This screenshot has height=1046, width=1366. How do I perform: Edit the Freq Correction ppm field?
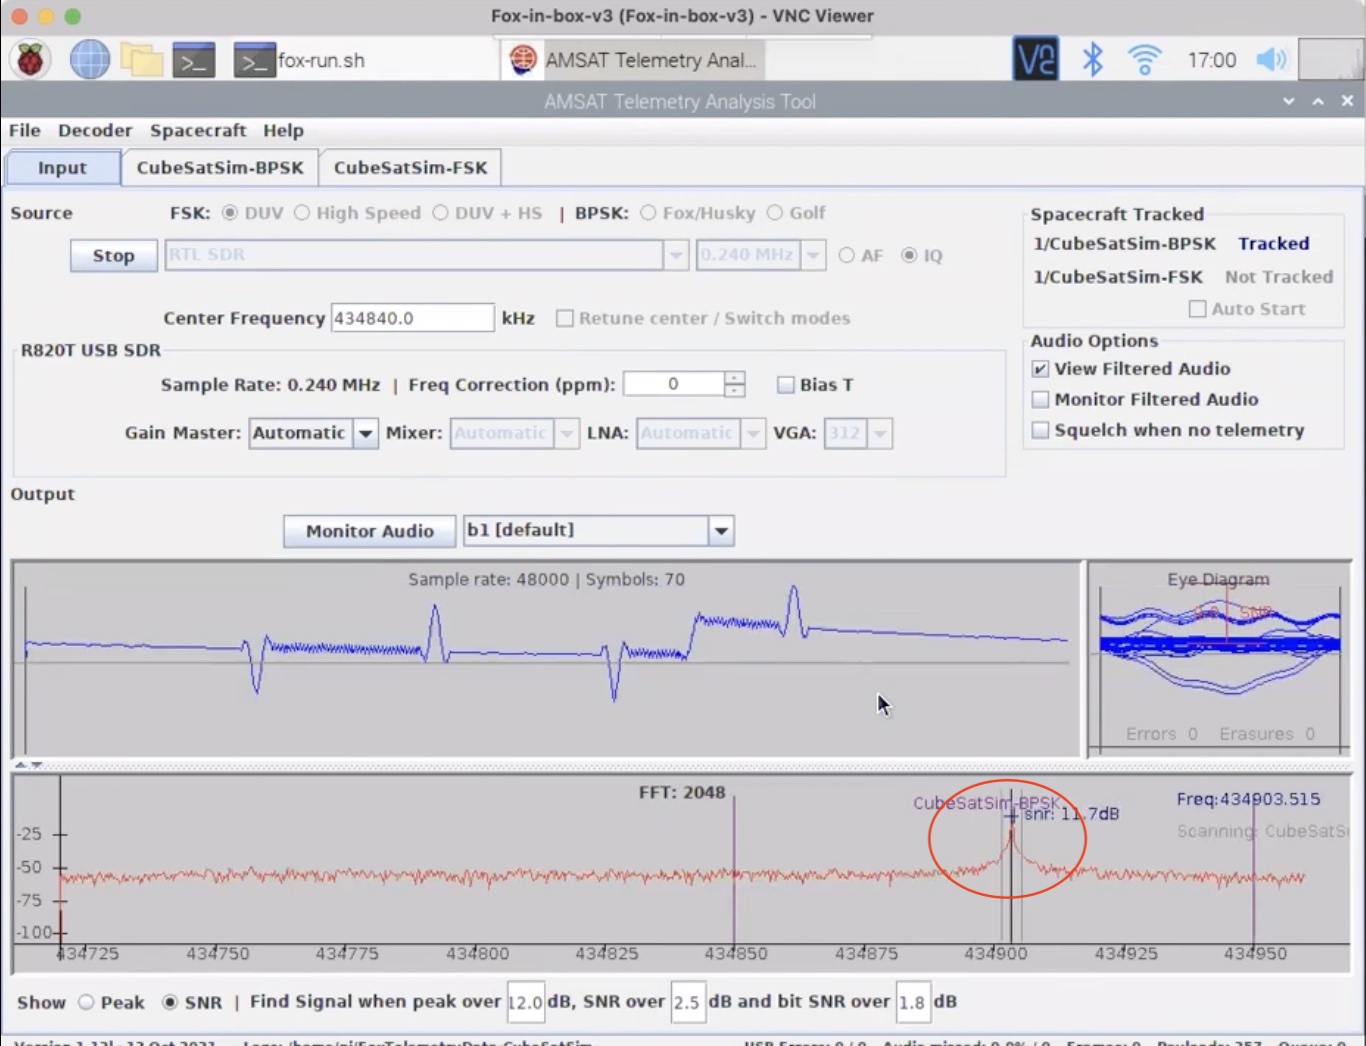673,384
